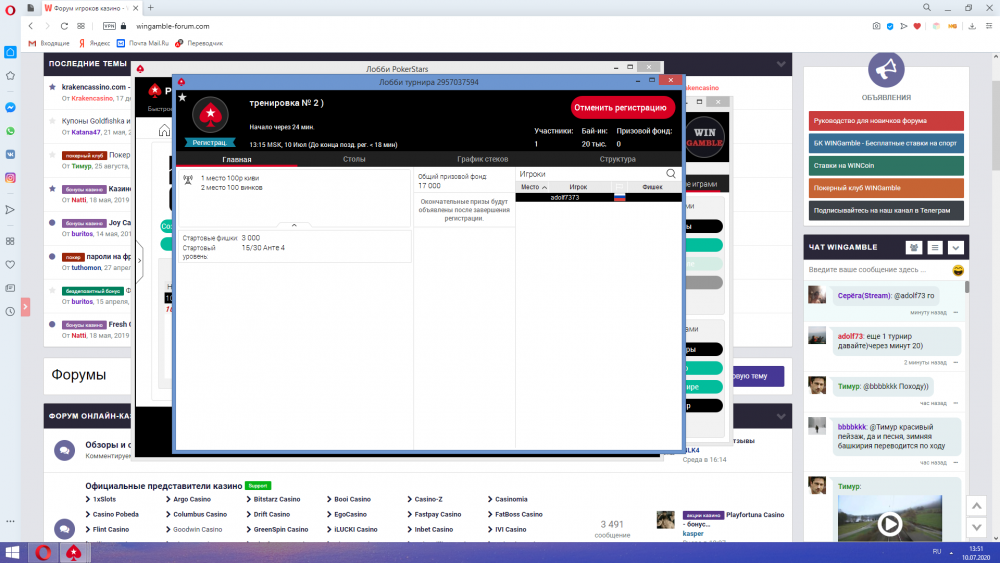Sort the players list by the Место column
This screenshot has width=1000, height=563.
coord(533,187)
